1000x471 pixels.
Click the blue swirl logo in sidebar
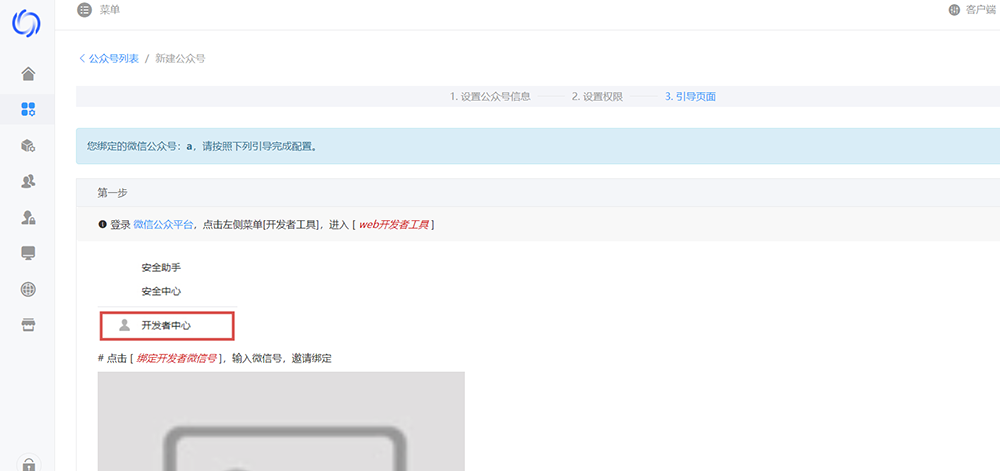(27, 24)
